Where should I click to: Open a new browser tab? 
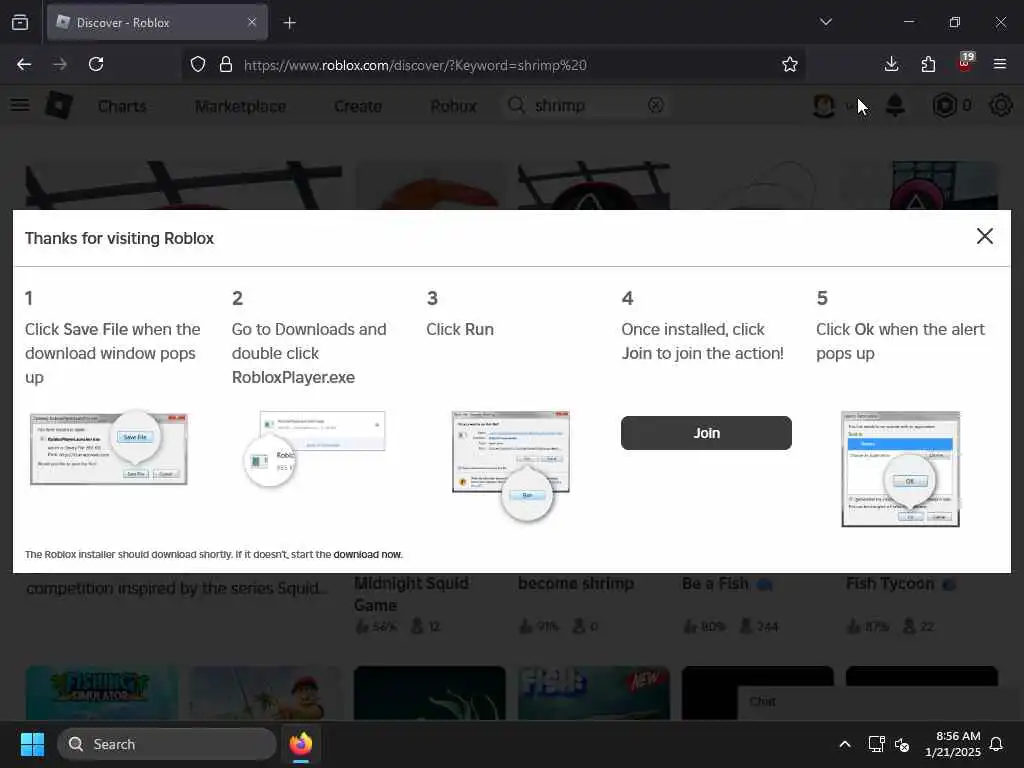[289, 23]
